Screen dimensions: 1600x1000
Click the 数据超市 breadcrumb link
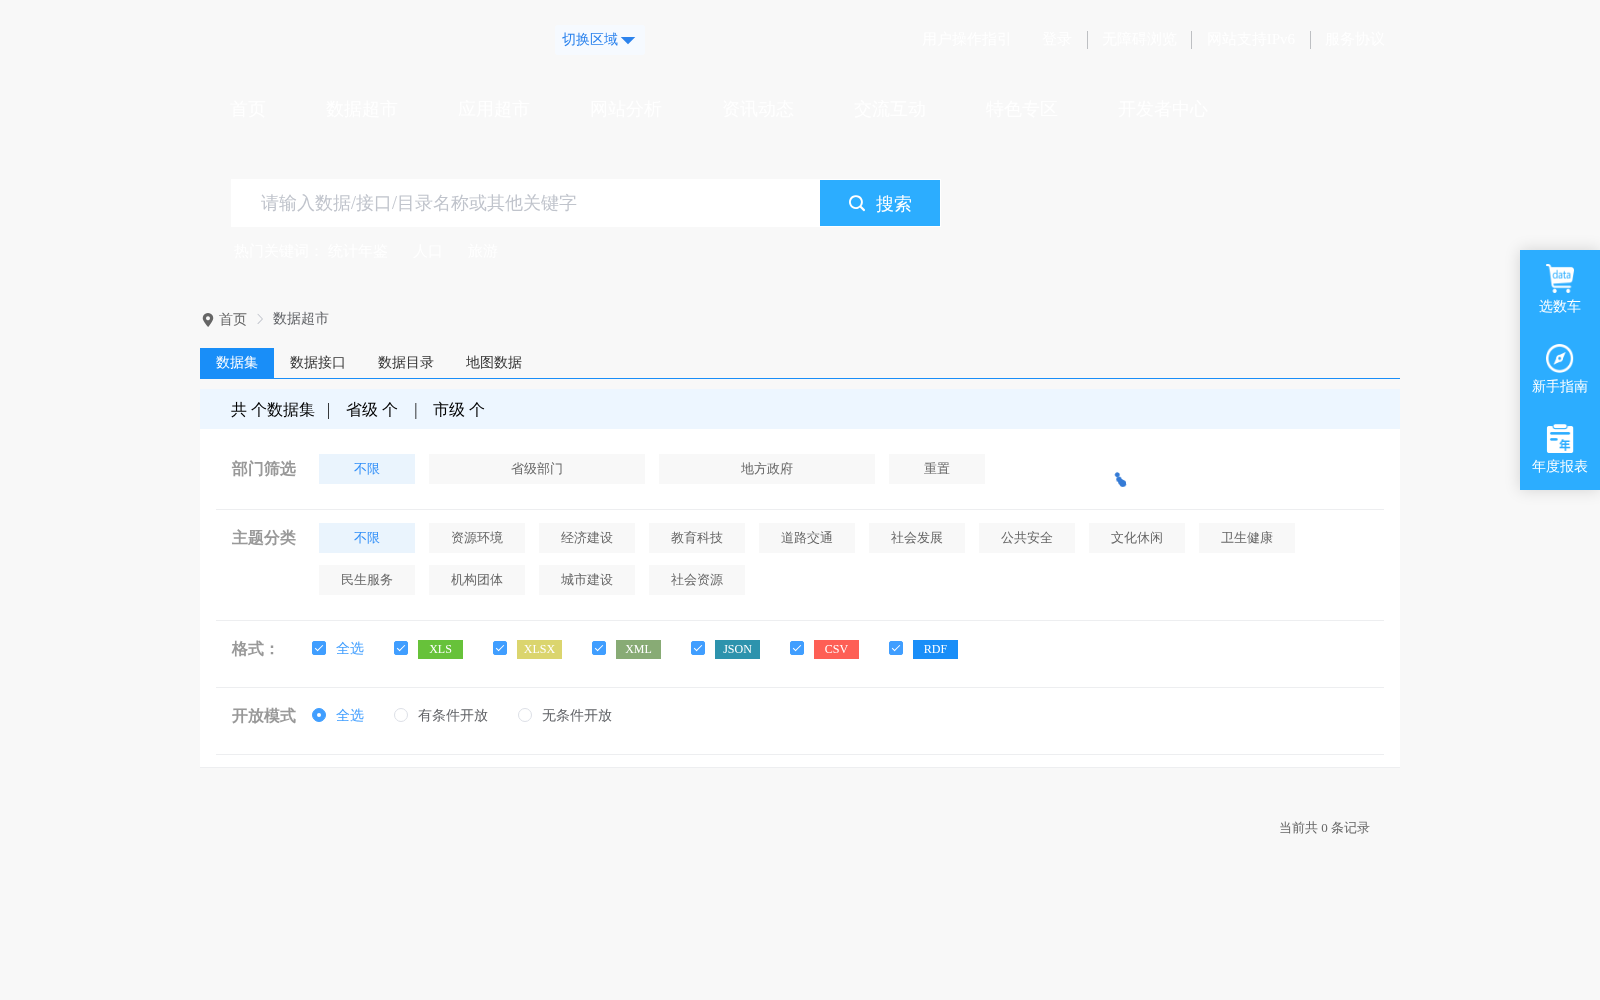301,319
